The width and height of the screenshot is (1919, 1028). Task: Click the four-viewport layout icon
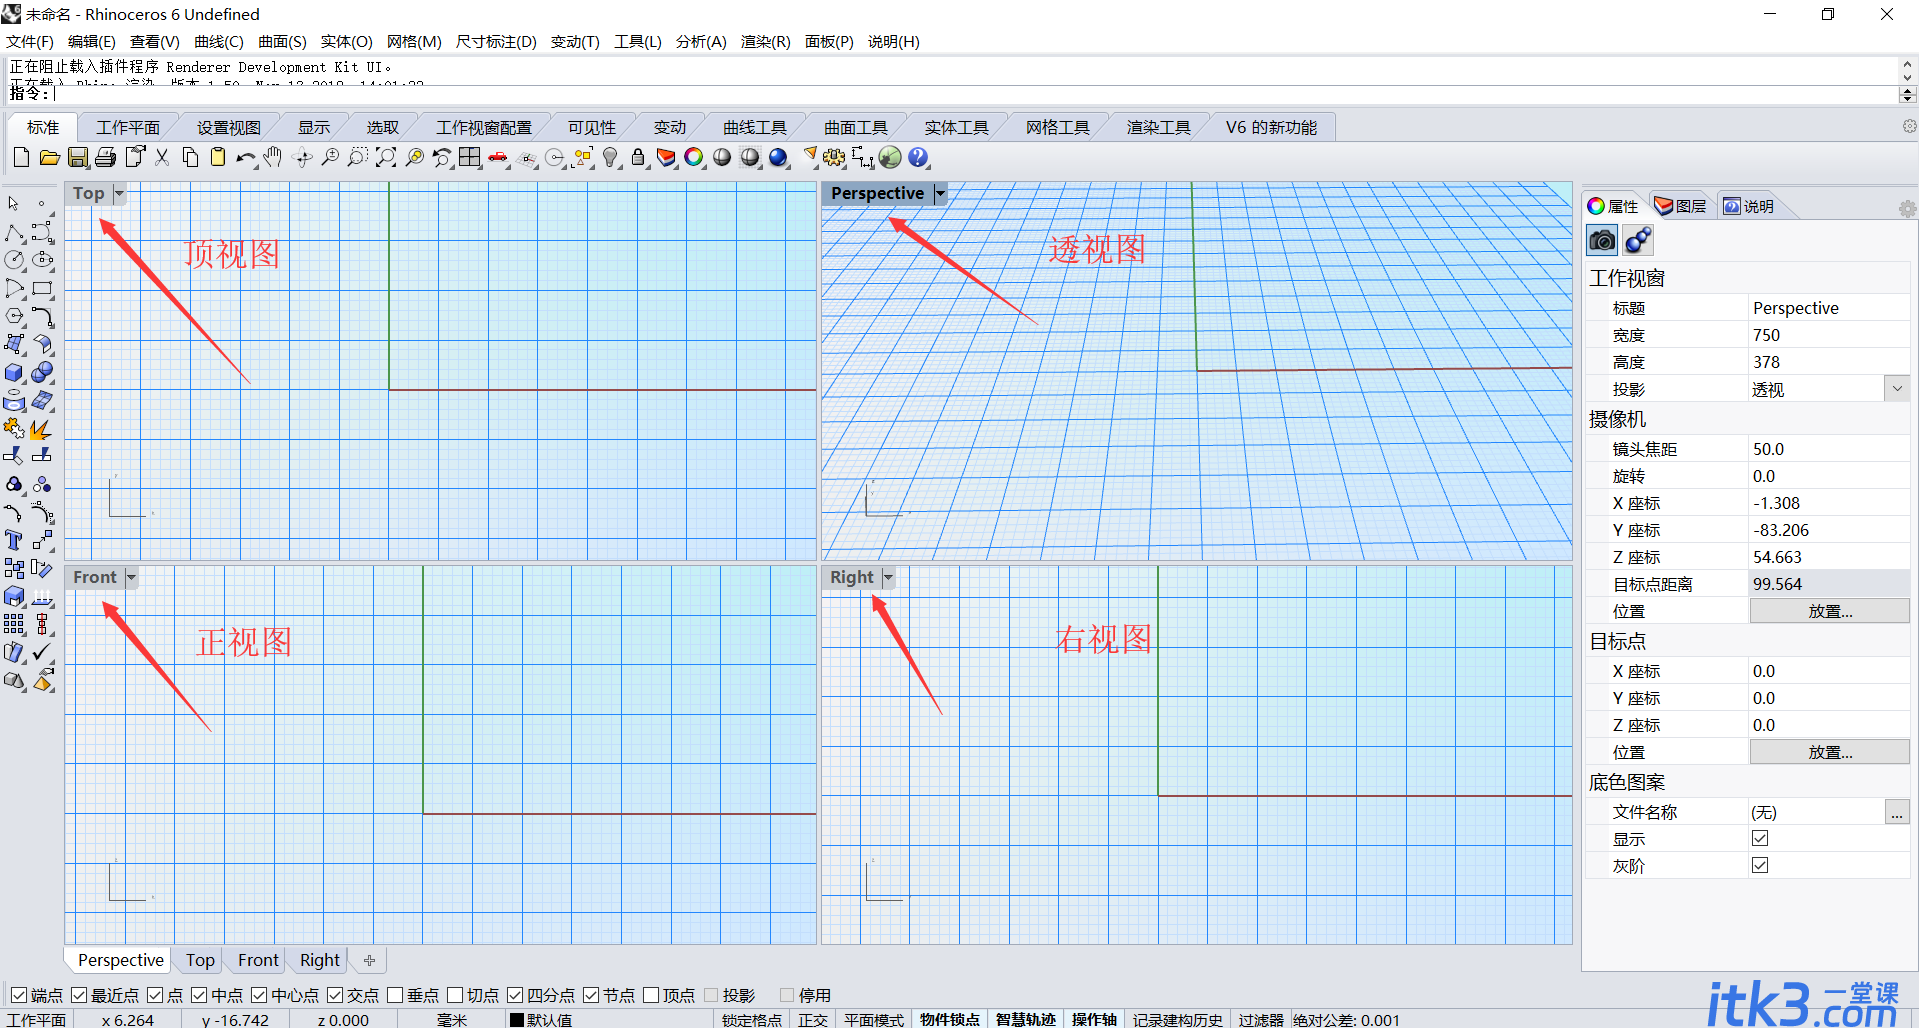[470, 157]
